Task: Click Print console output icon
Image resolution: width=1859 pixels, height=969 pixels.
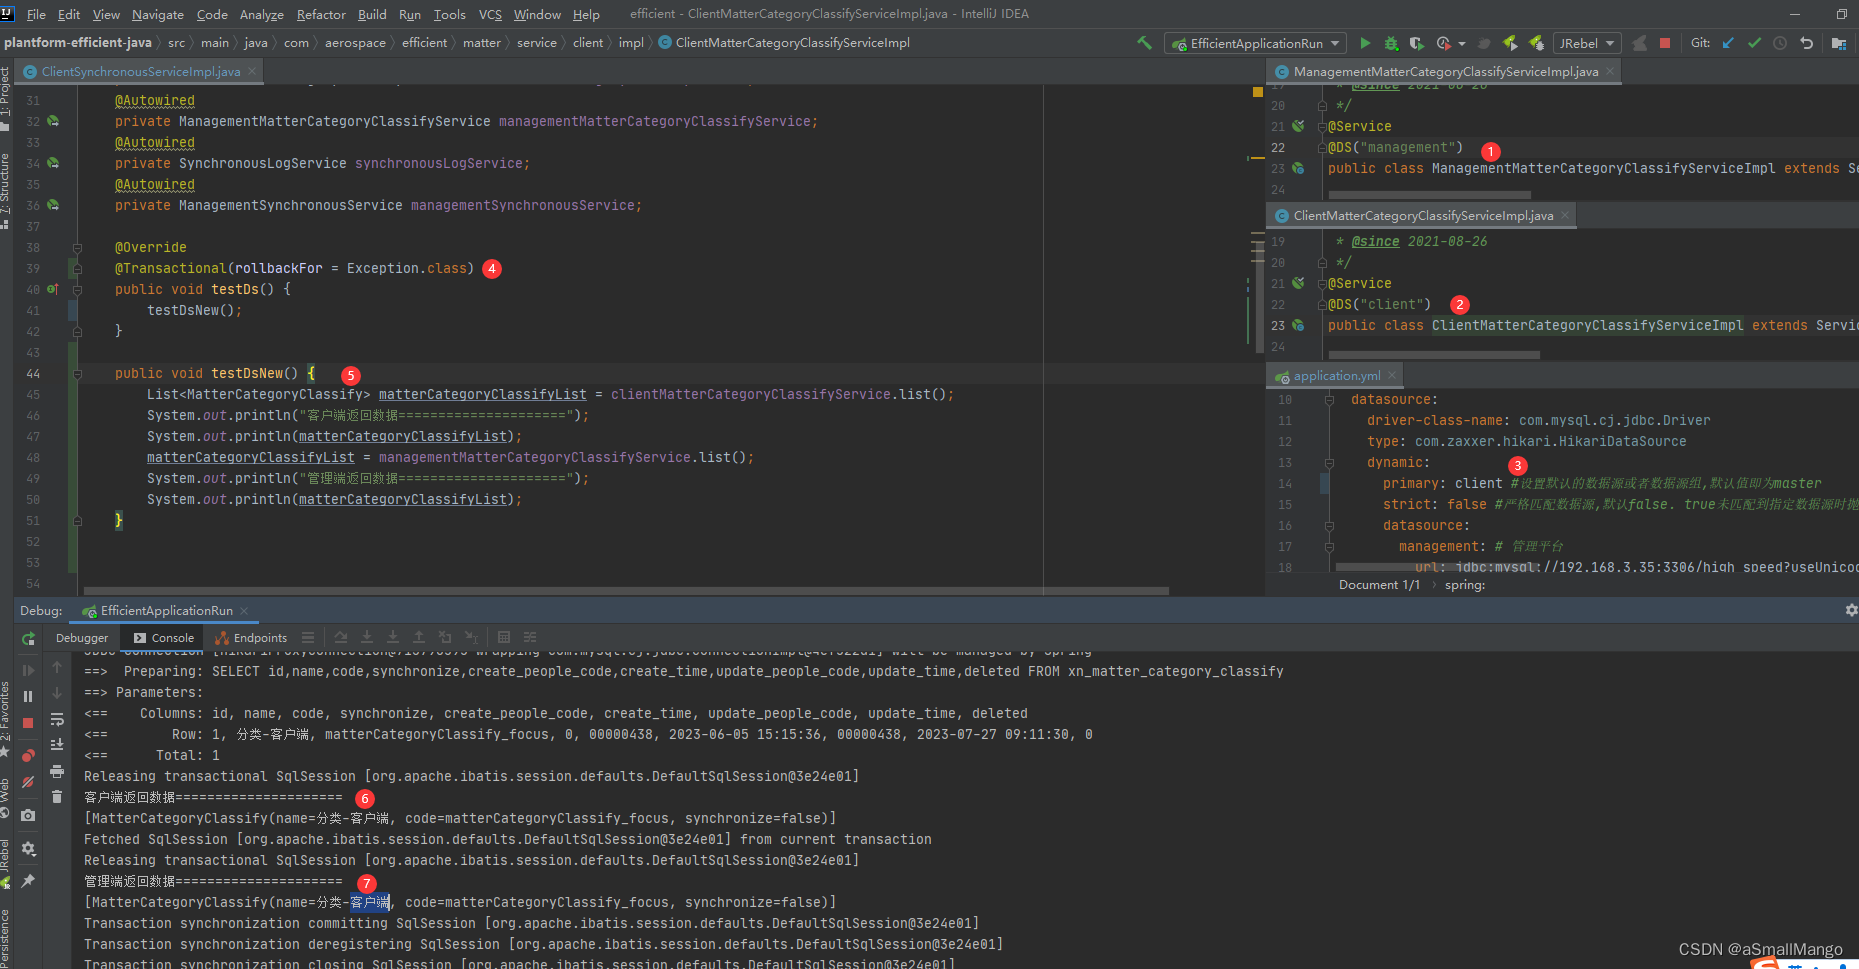Action: (x=57, y=771)
